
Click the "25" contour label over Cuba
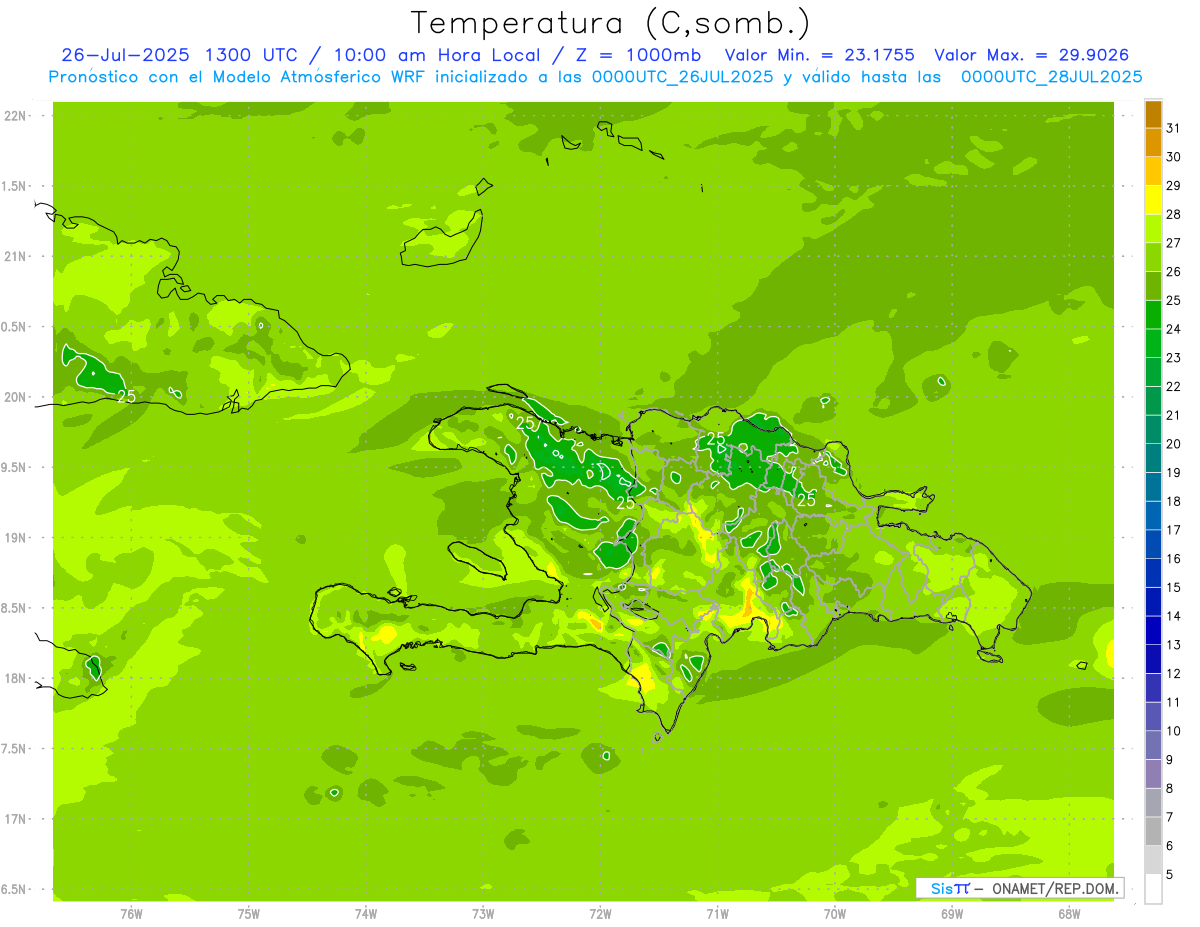click(127, 396)
